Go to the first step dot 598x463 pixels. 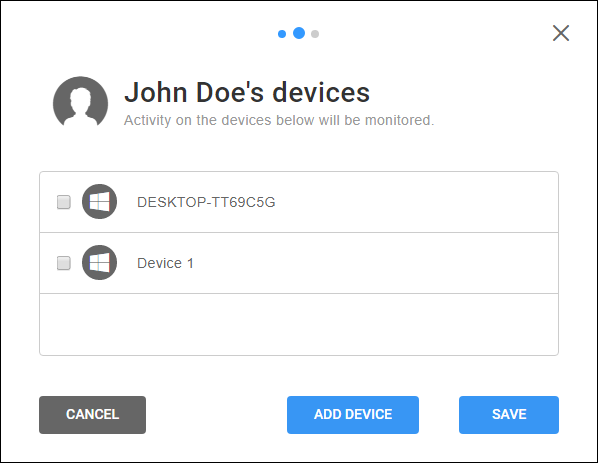click(x=282, y=34)
